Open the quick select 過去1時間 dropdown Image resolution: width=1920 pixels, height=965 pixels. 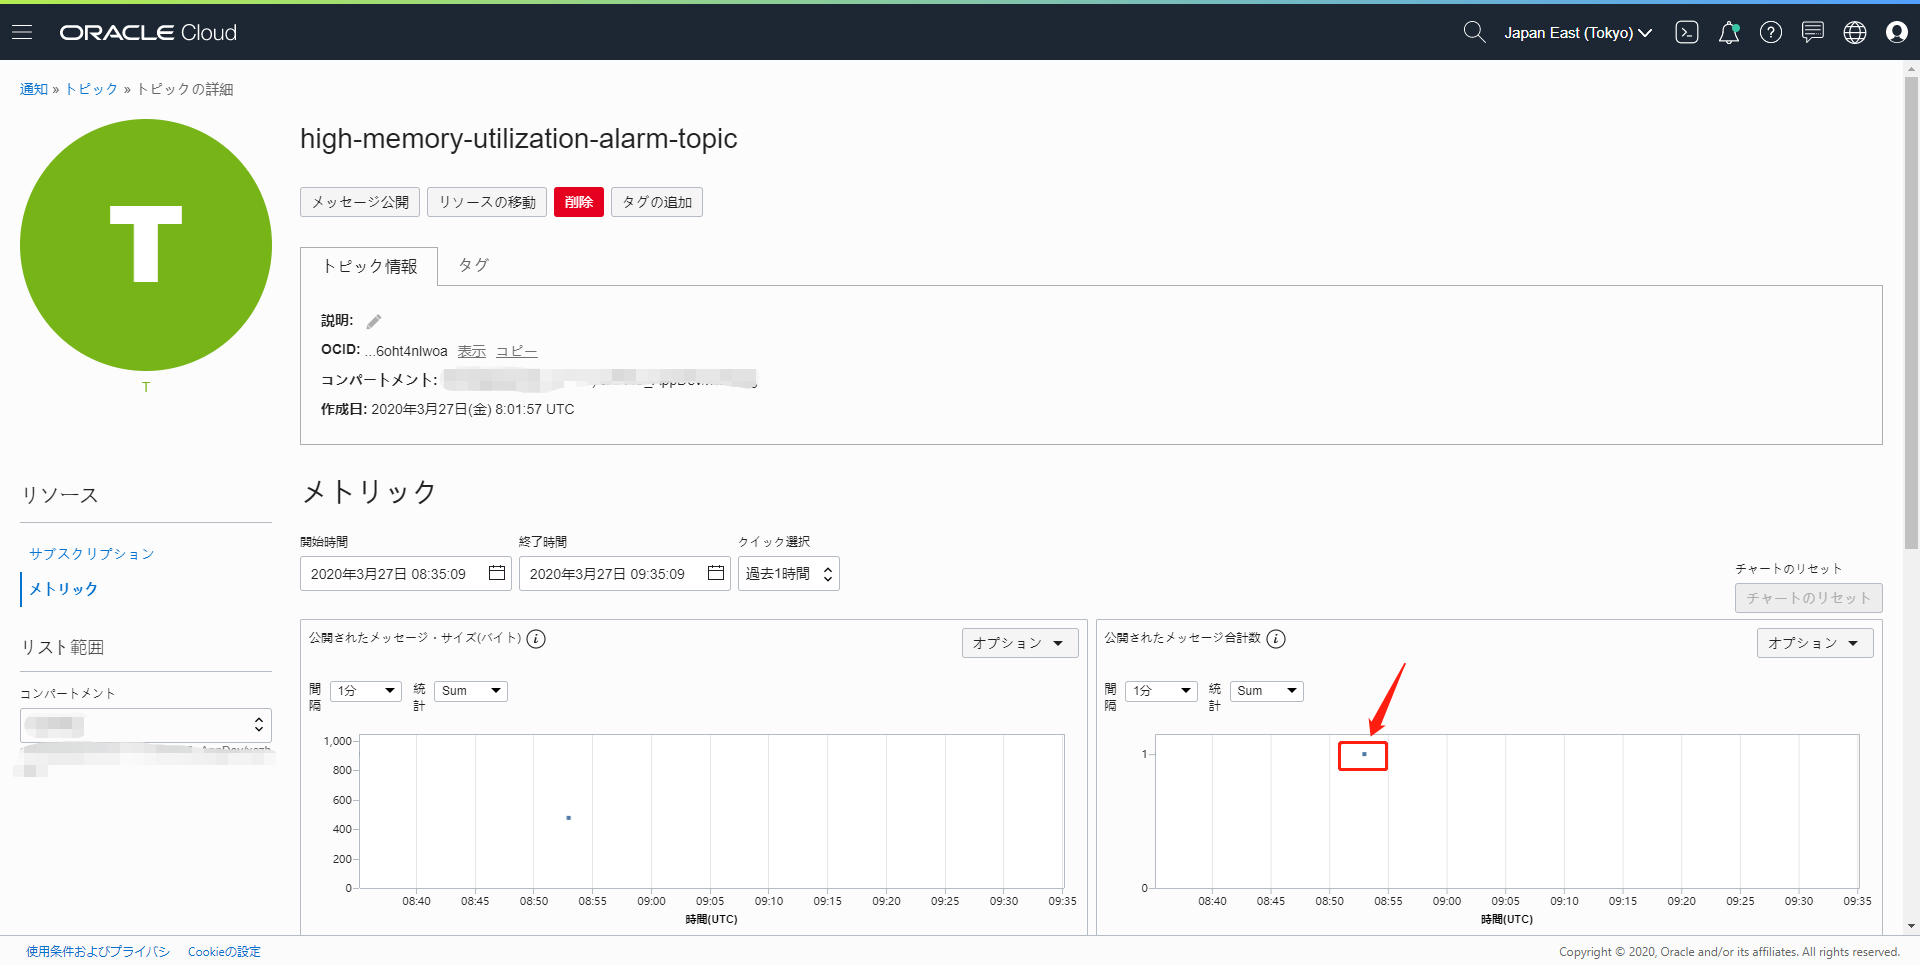788,574
